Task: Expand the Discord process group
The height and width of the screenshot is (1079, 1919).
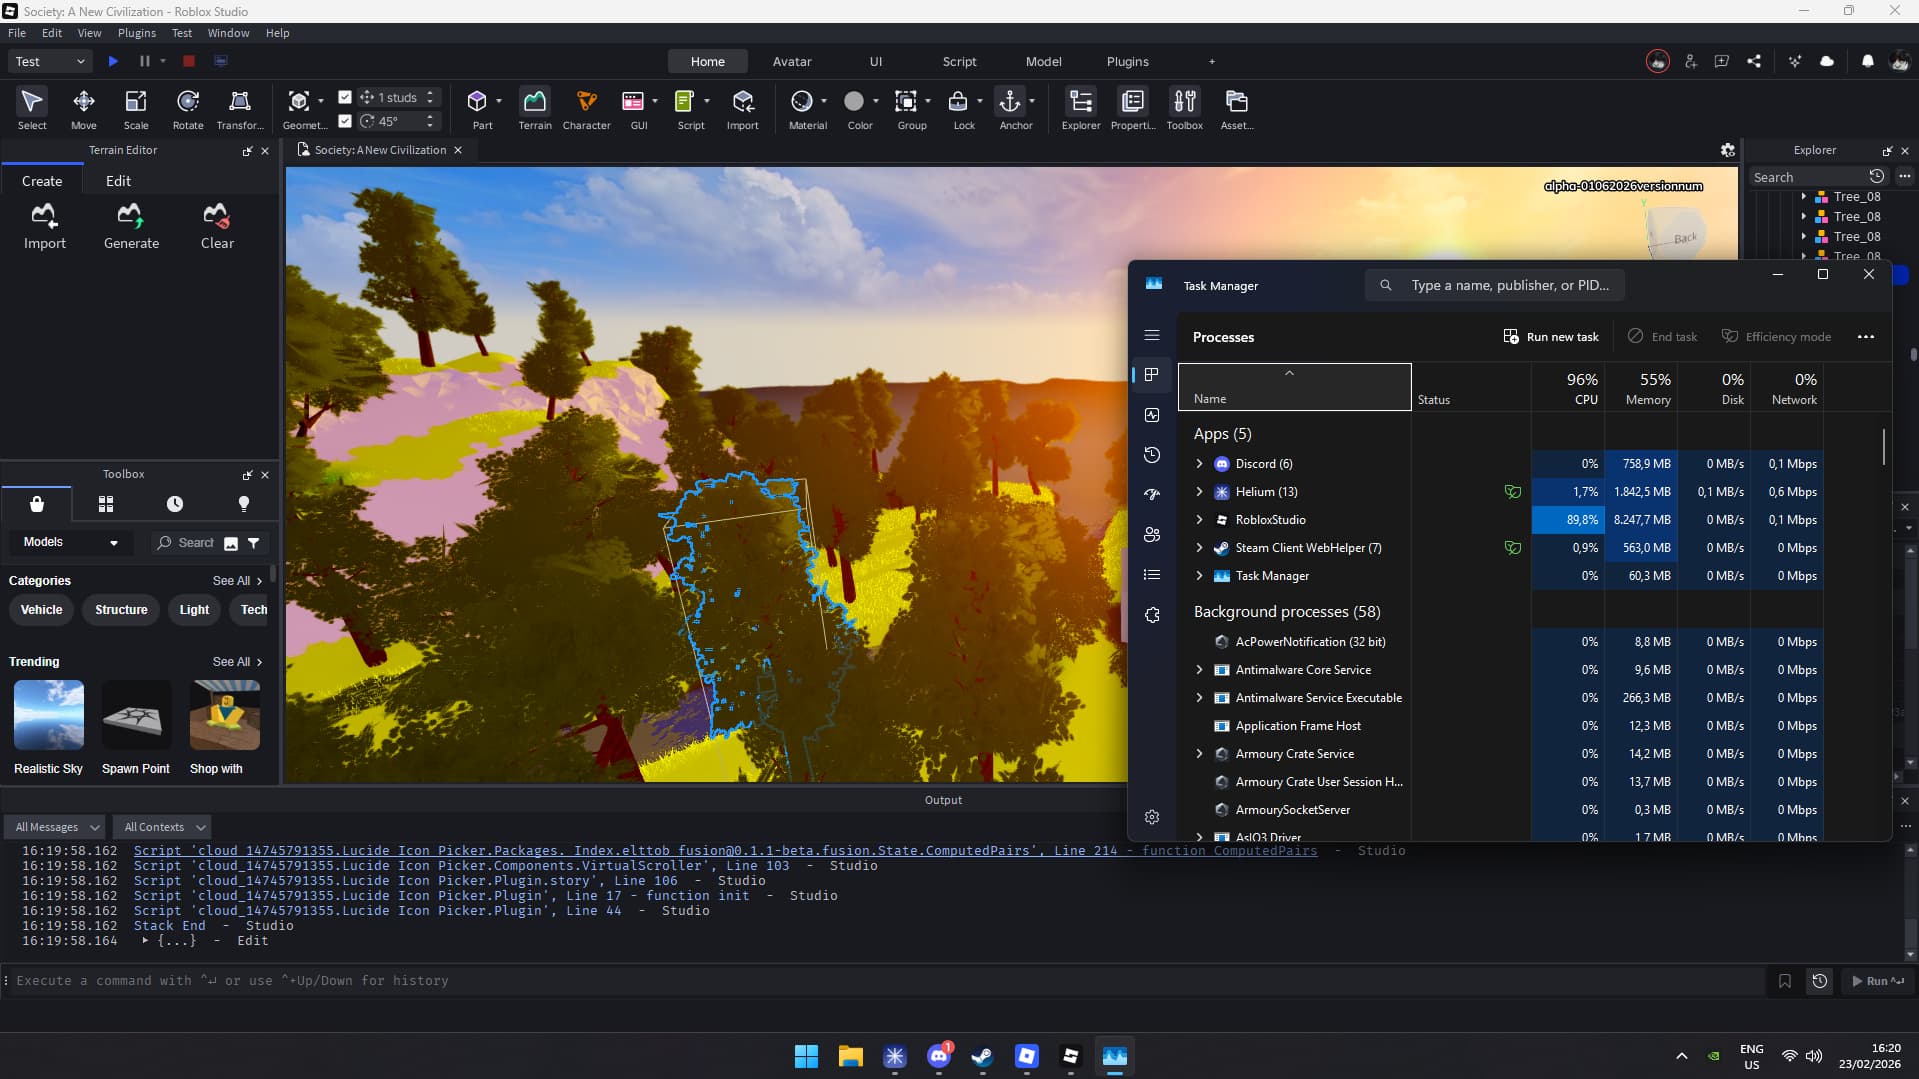Action: [1199, 464]
